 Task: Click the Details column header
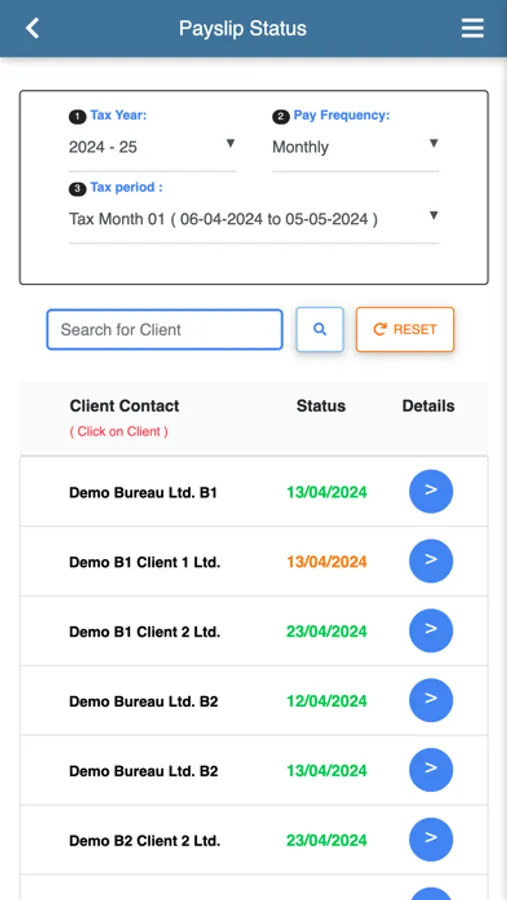click(x=428, y=406)
